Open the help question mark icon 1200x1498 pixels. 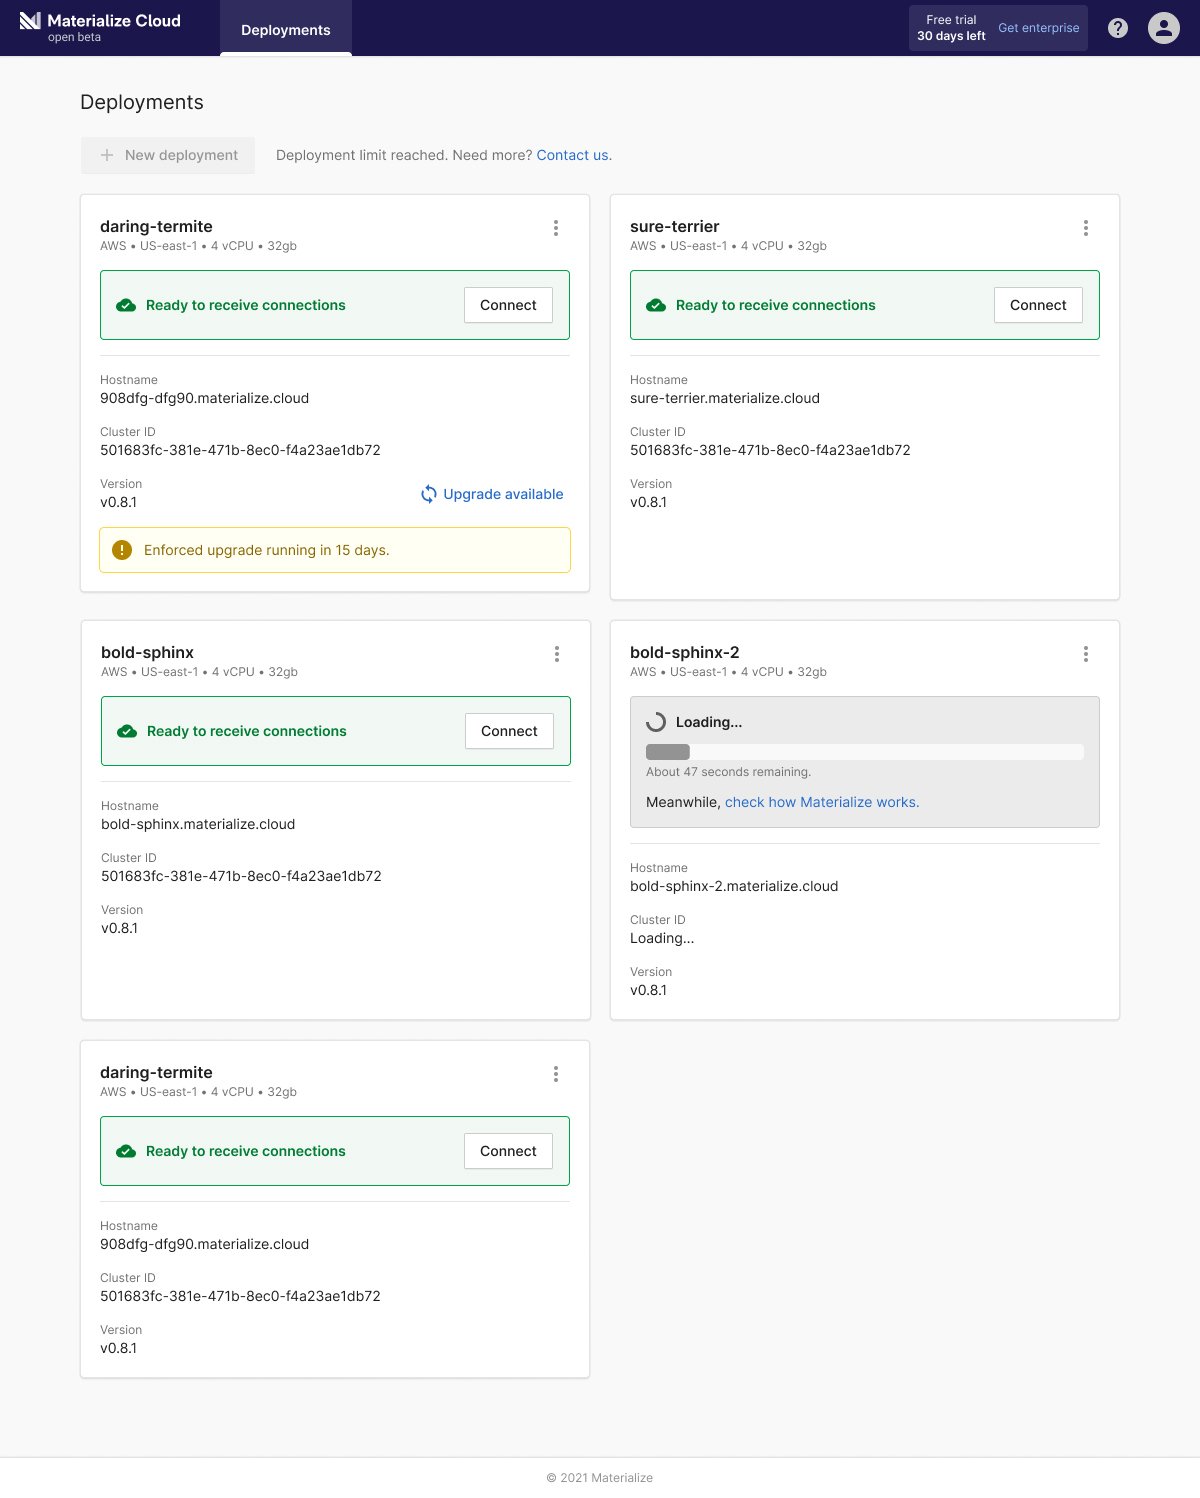coord(1118,28)
